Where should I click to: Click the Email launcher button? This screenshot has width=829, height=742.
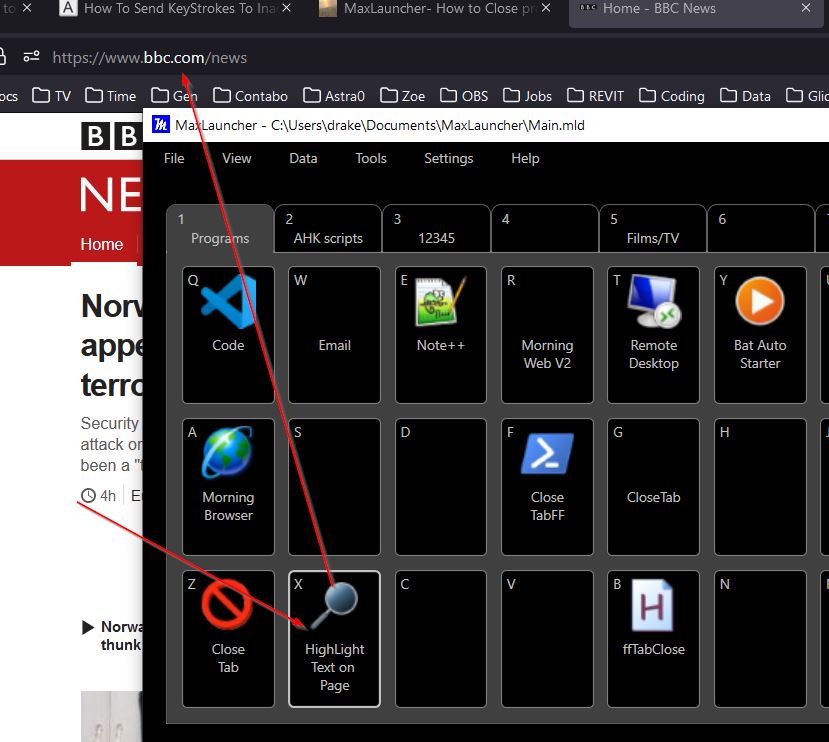(x=334, y=335)
